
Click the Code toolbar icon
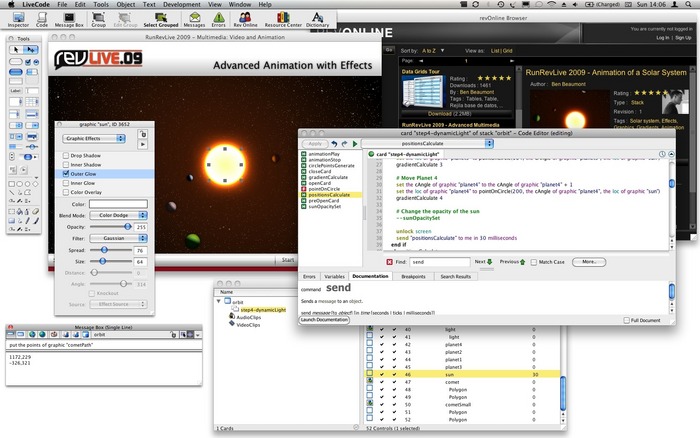(x=44, y=18)
